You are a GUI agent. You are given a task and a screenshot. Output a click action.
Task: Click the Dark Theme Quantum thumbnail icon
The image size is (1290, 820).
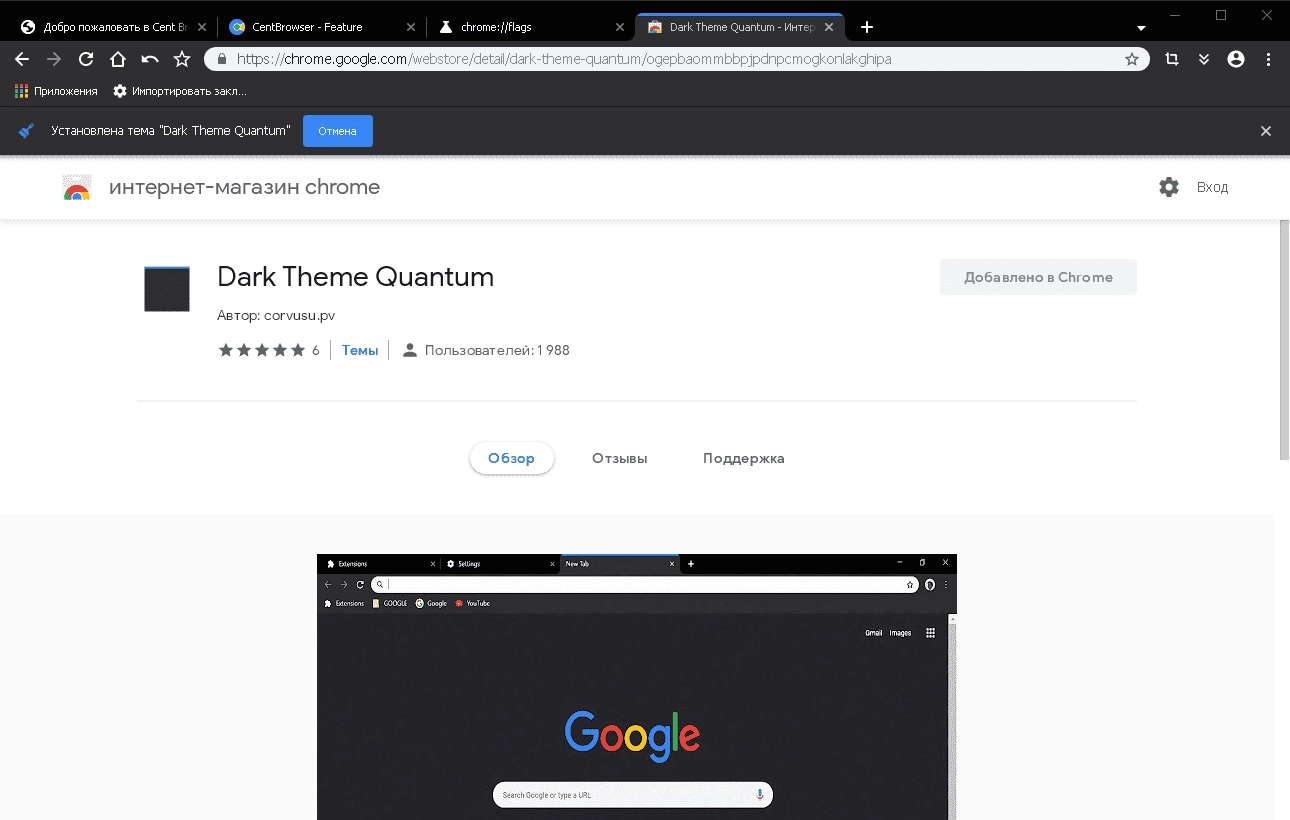167,289
